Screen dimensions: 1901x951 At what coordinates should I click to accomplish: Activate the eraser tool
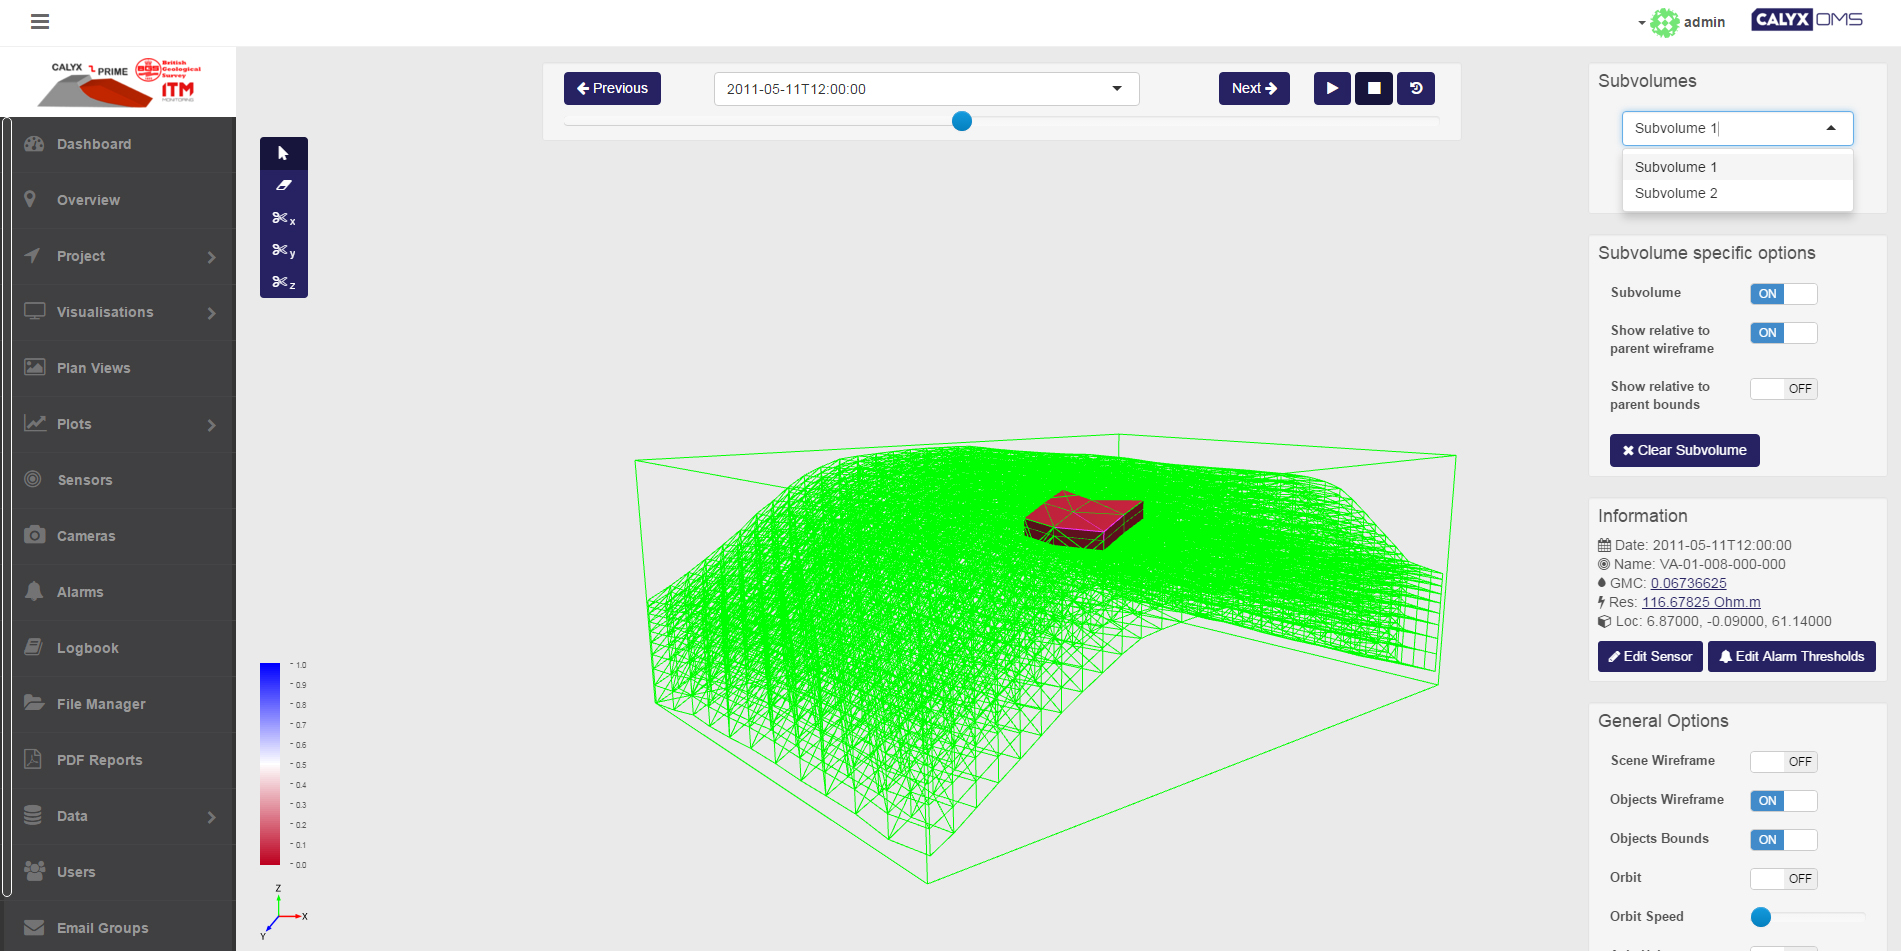click(x=283, y=185)
